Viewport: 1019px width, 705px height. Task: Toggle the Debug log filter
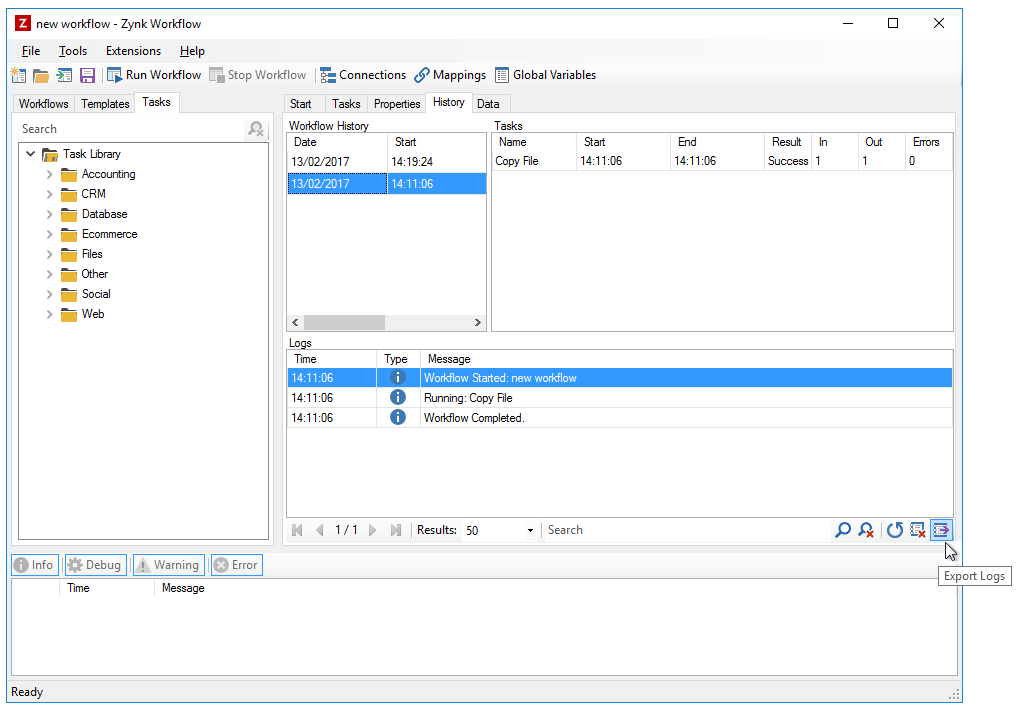coord(95,565)
